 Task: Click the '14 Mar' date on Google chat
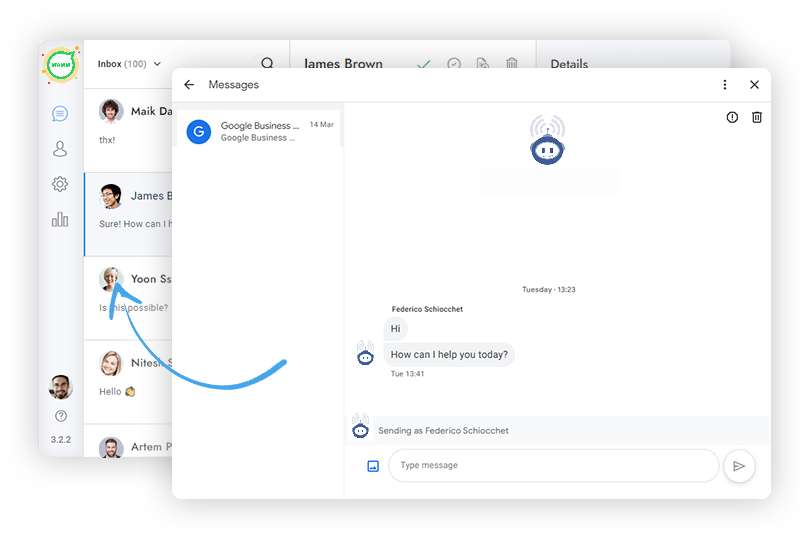(x=321, y=124)
